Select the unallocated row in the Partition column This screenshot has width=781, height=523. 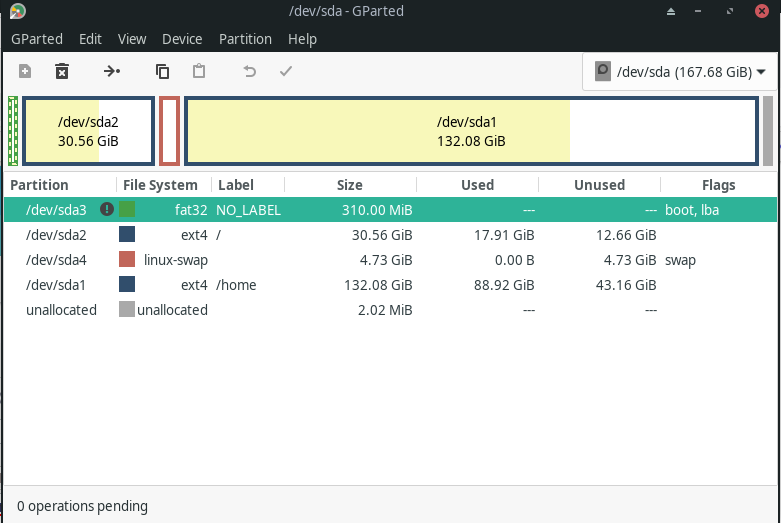pos(61,310)
